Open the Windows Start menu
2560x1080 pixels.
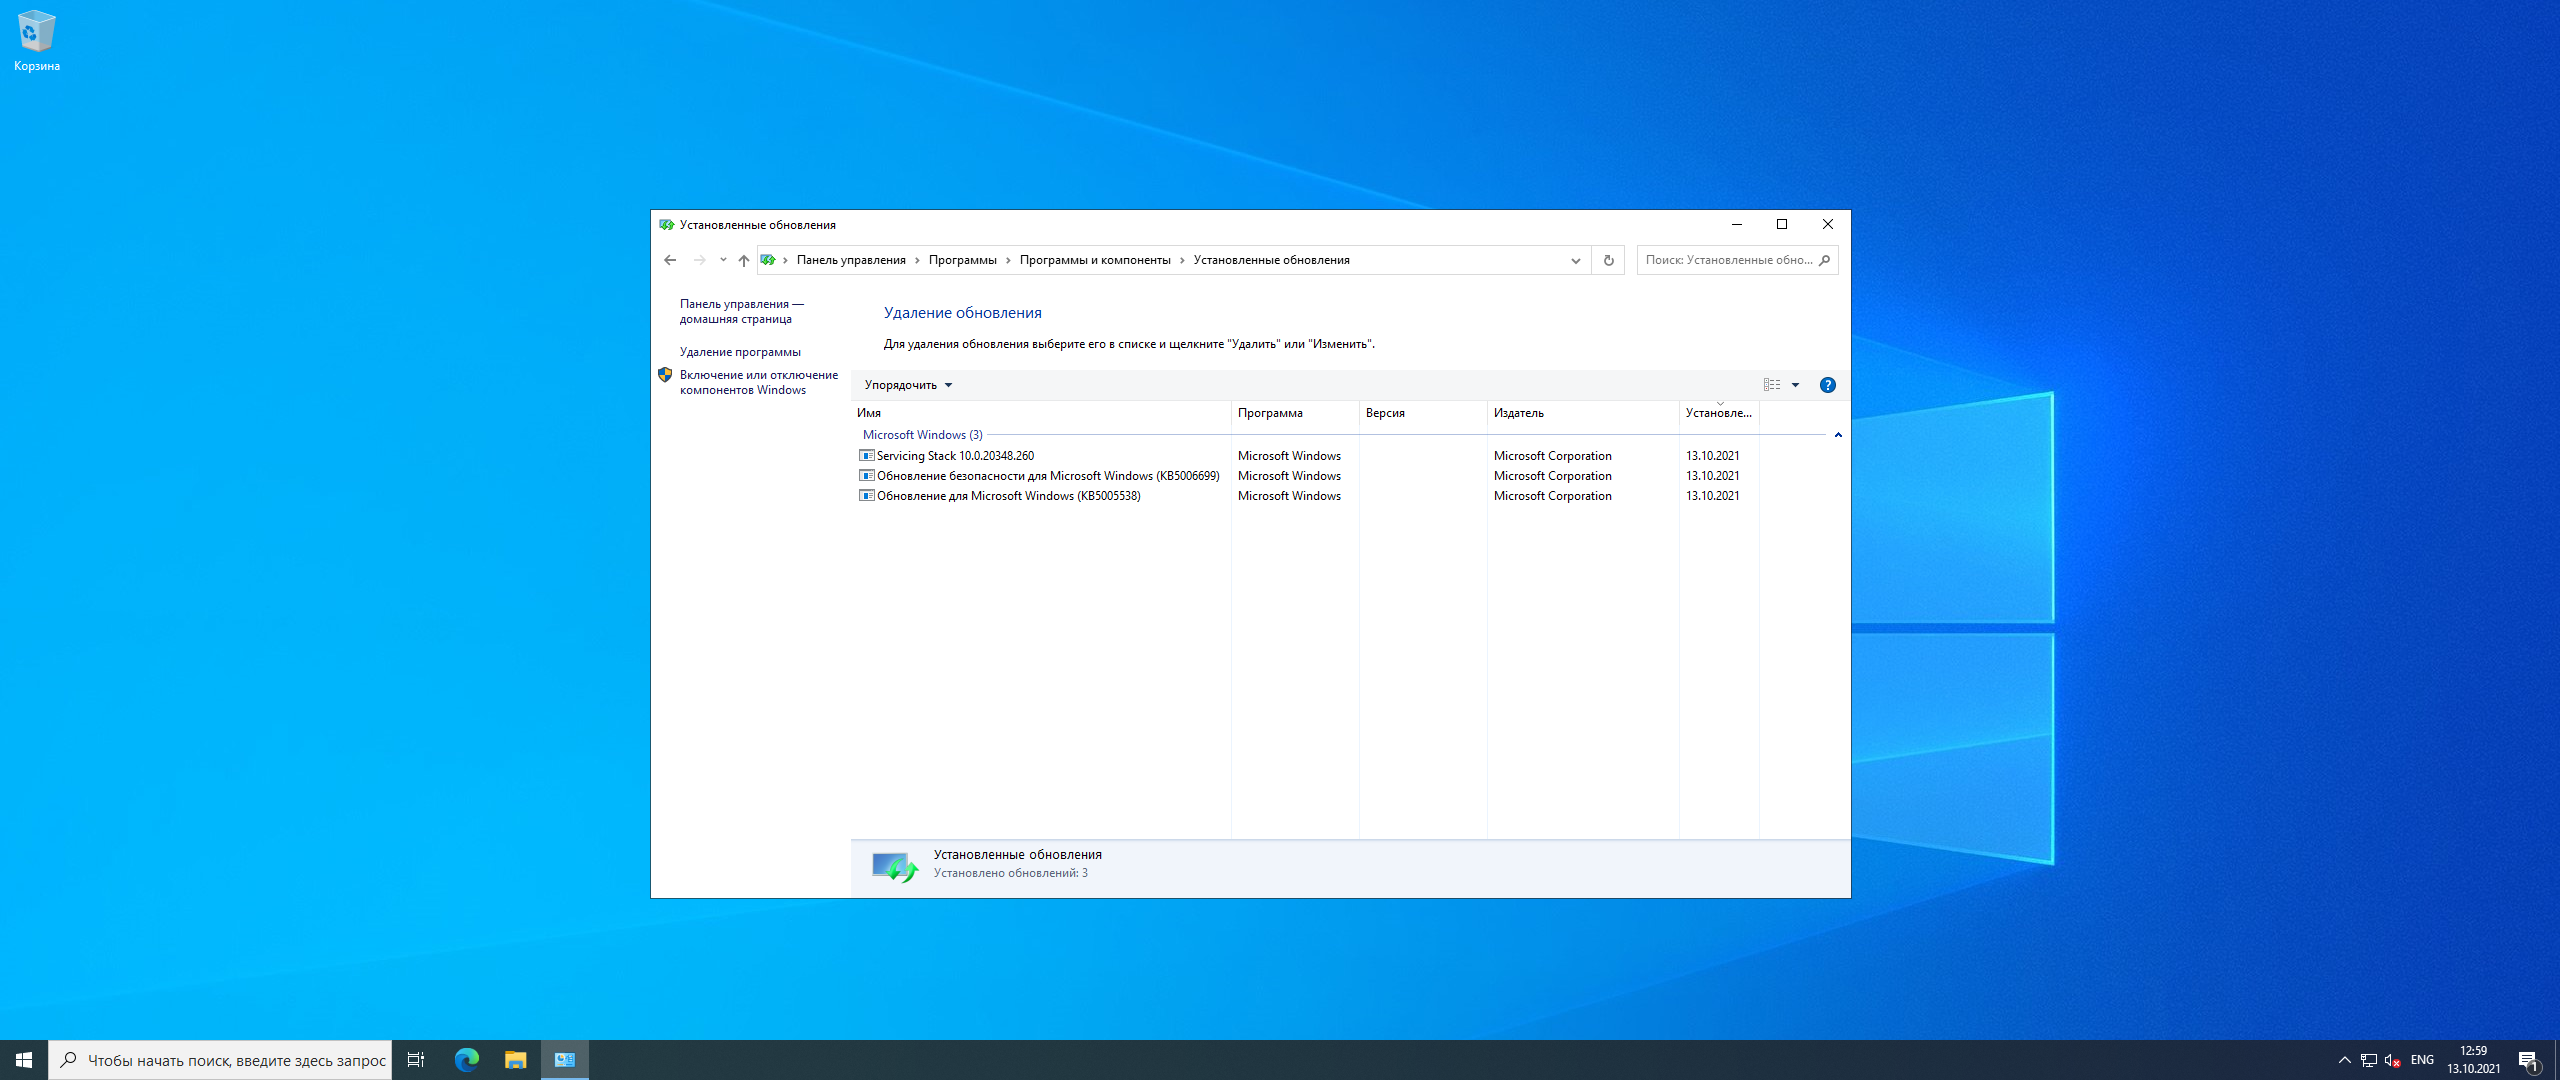click(24, 1060)
